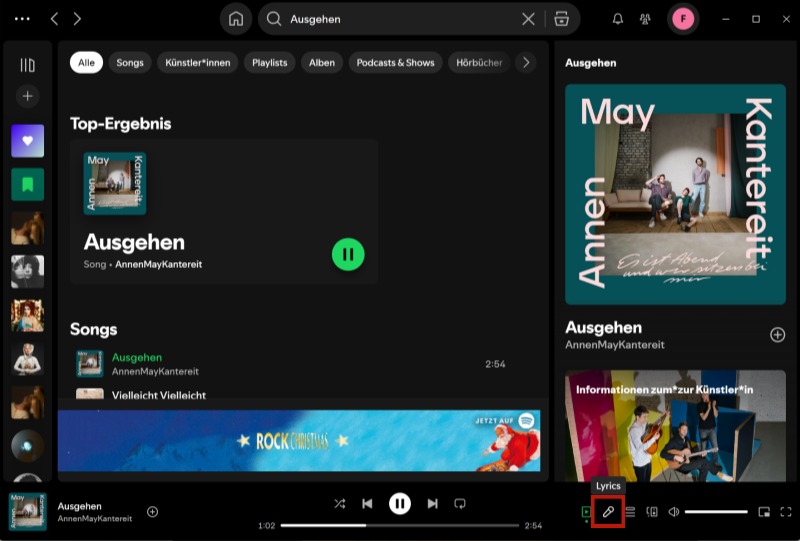
Task: Show more filter chips with chevron
Action: pyautogui.click(x=526, y=63)
